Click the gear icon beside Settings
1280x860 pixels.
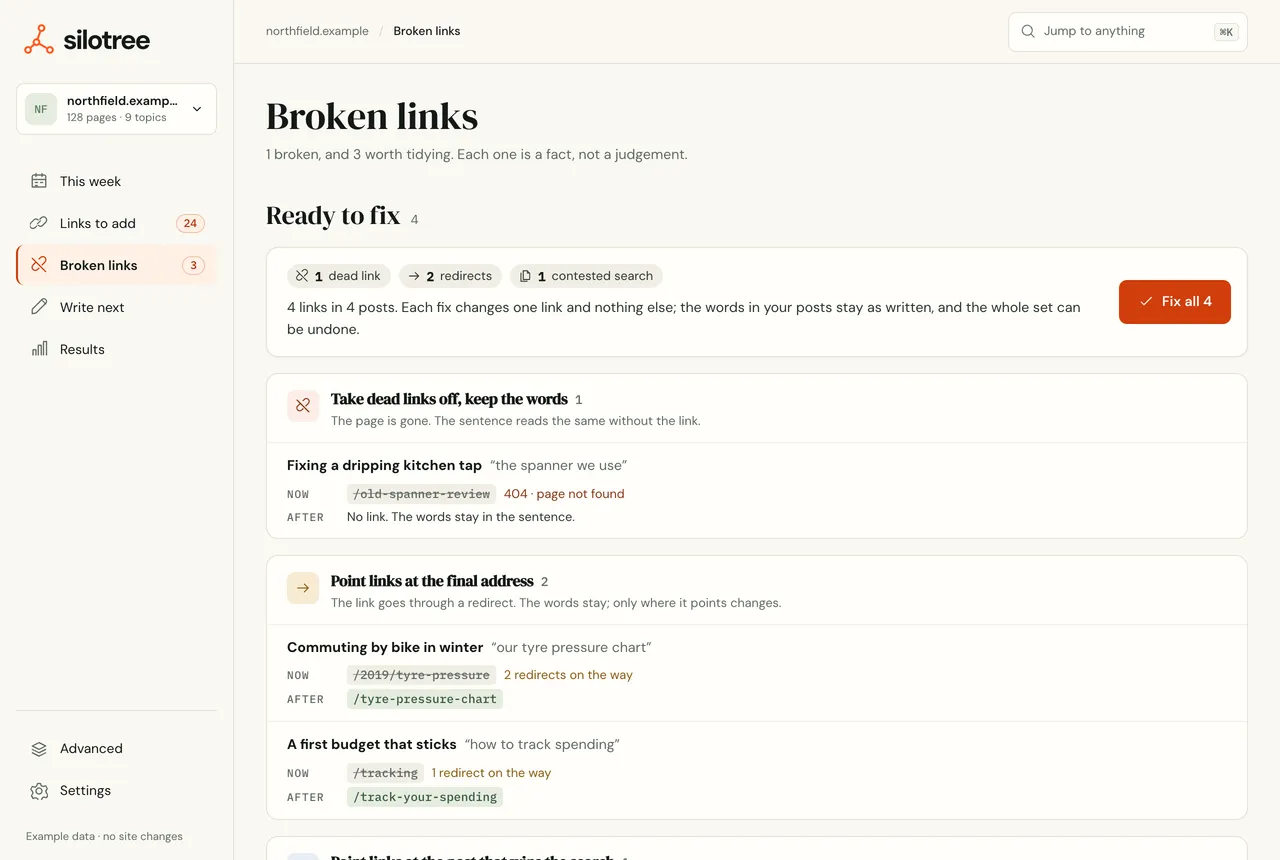coord(39,790)
